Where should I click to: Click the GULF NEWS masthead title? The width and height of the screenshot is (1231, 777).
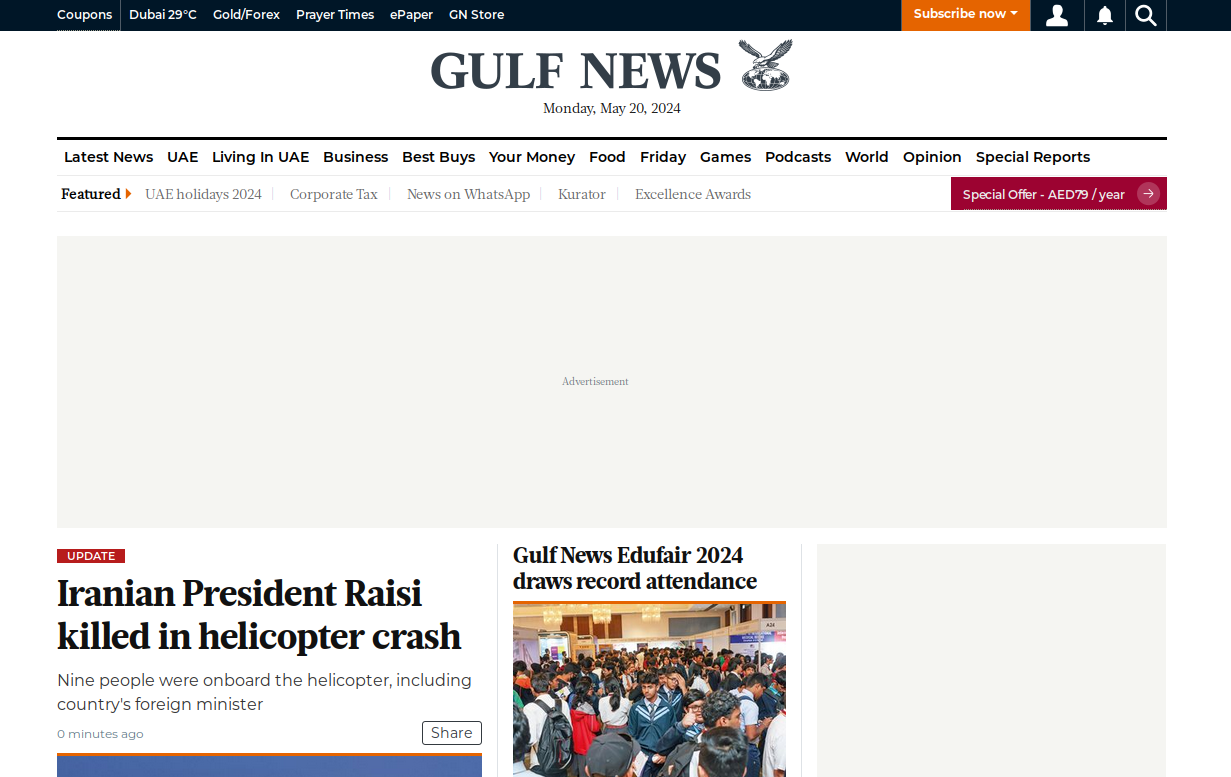click(x=576, y=71)
